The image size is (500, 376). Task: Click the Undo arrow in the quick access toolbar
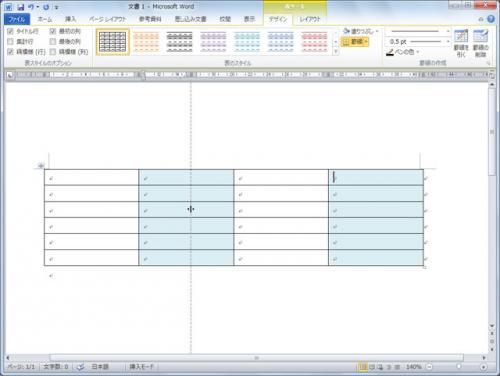pos(31,7)
